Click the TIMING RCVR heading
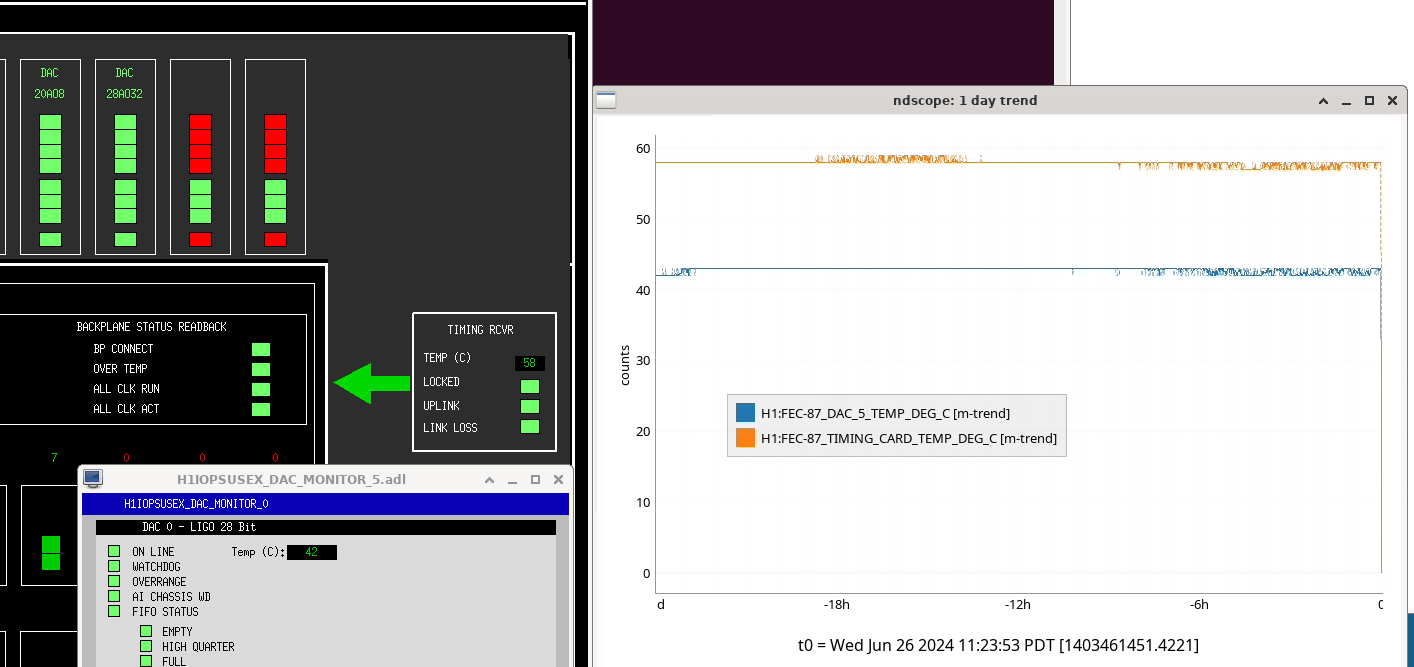Viewport: 1414px width, 667px height. click(x=481, y=329)
